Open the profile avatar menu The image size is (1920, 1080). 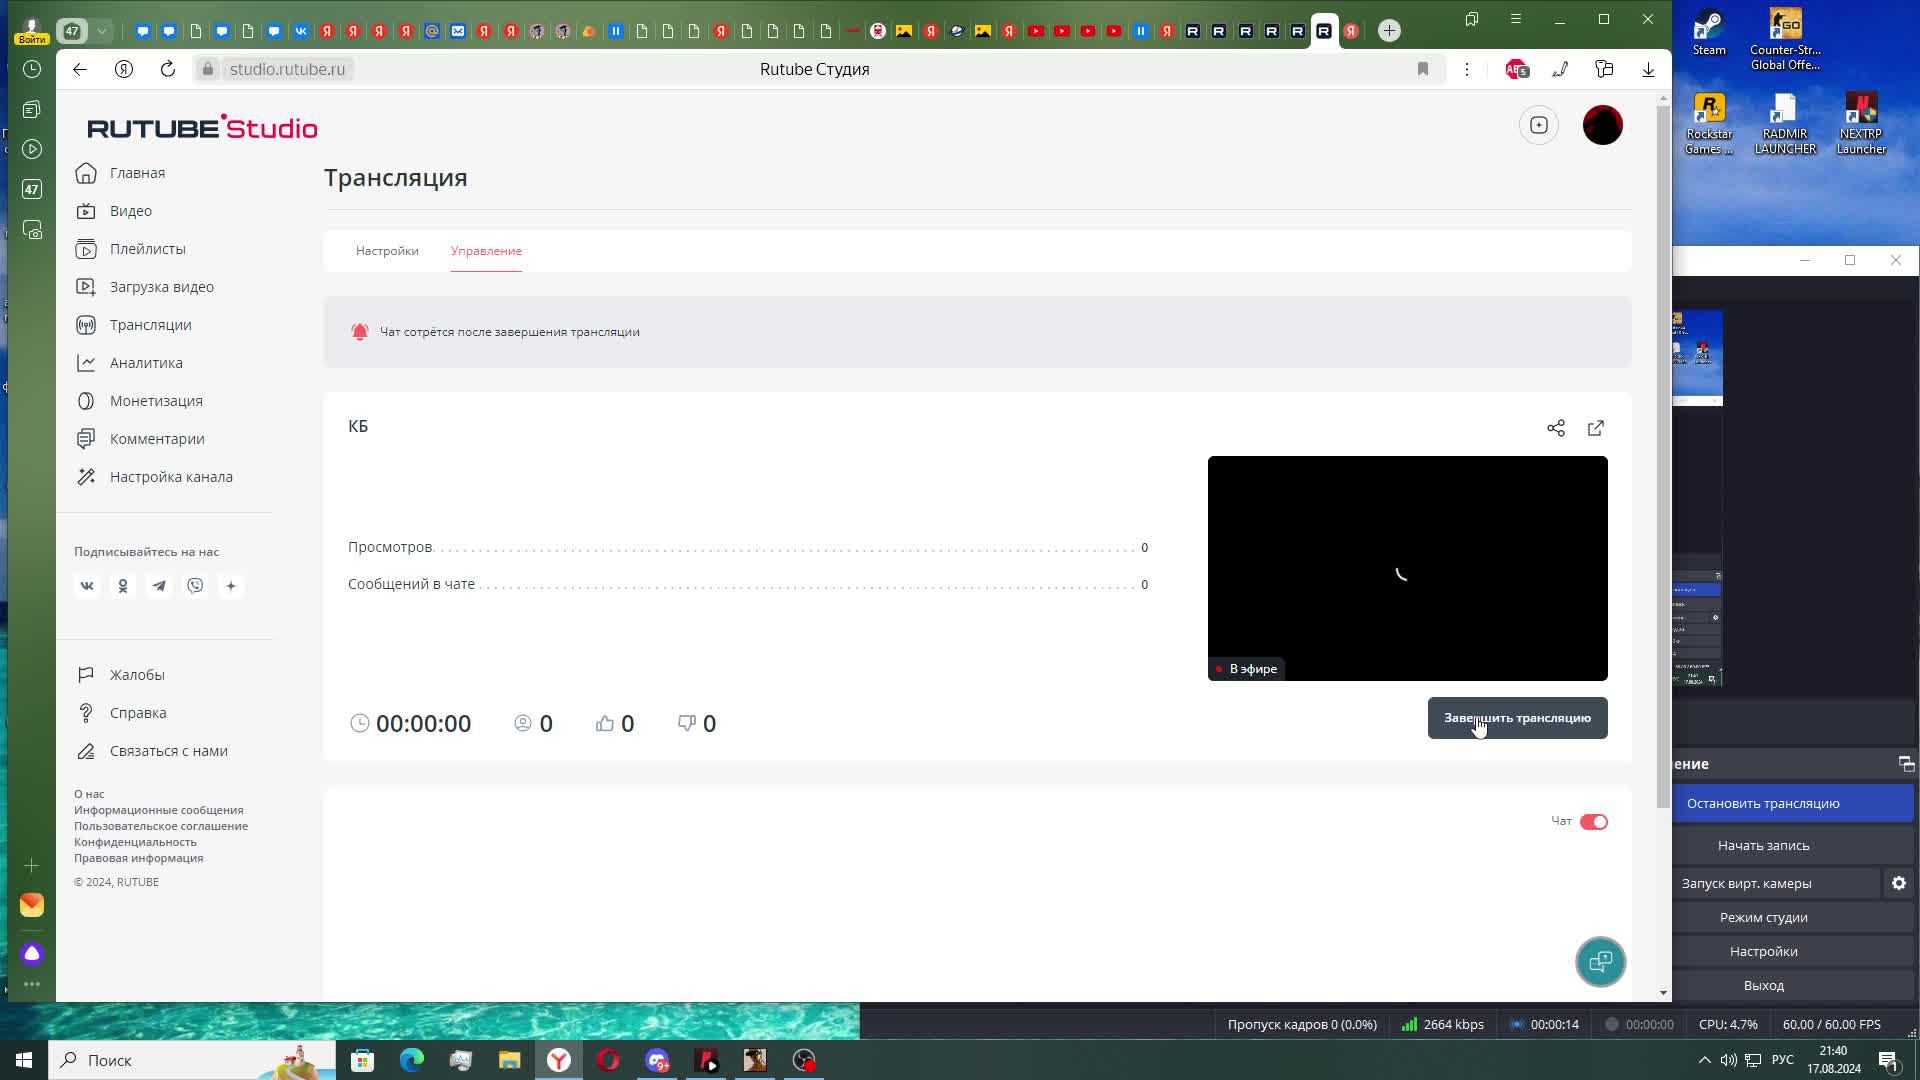point(1602,125)
